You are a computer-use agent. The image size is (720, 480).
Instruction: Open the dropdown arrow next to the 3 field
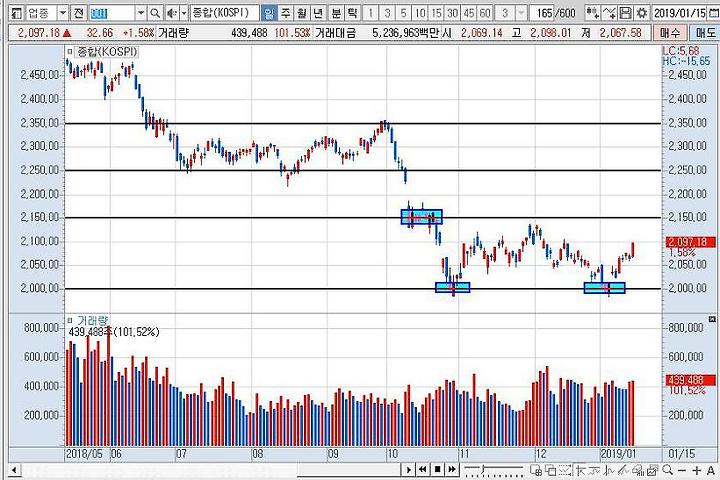coord(521,13)
